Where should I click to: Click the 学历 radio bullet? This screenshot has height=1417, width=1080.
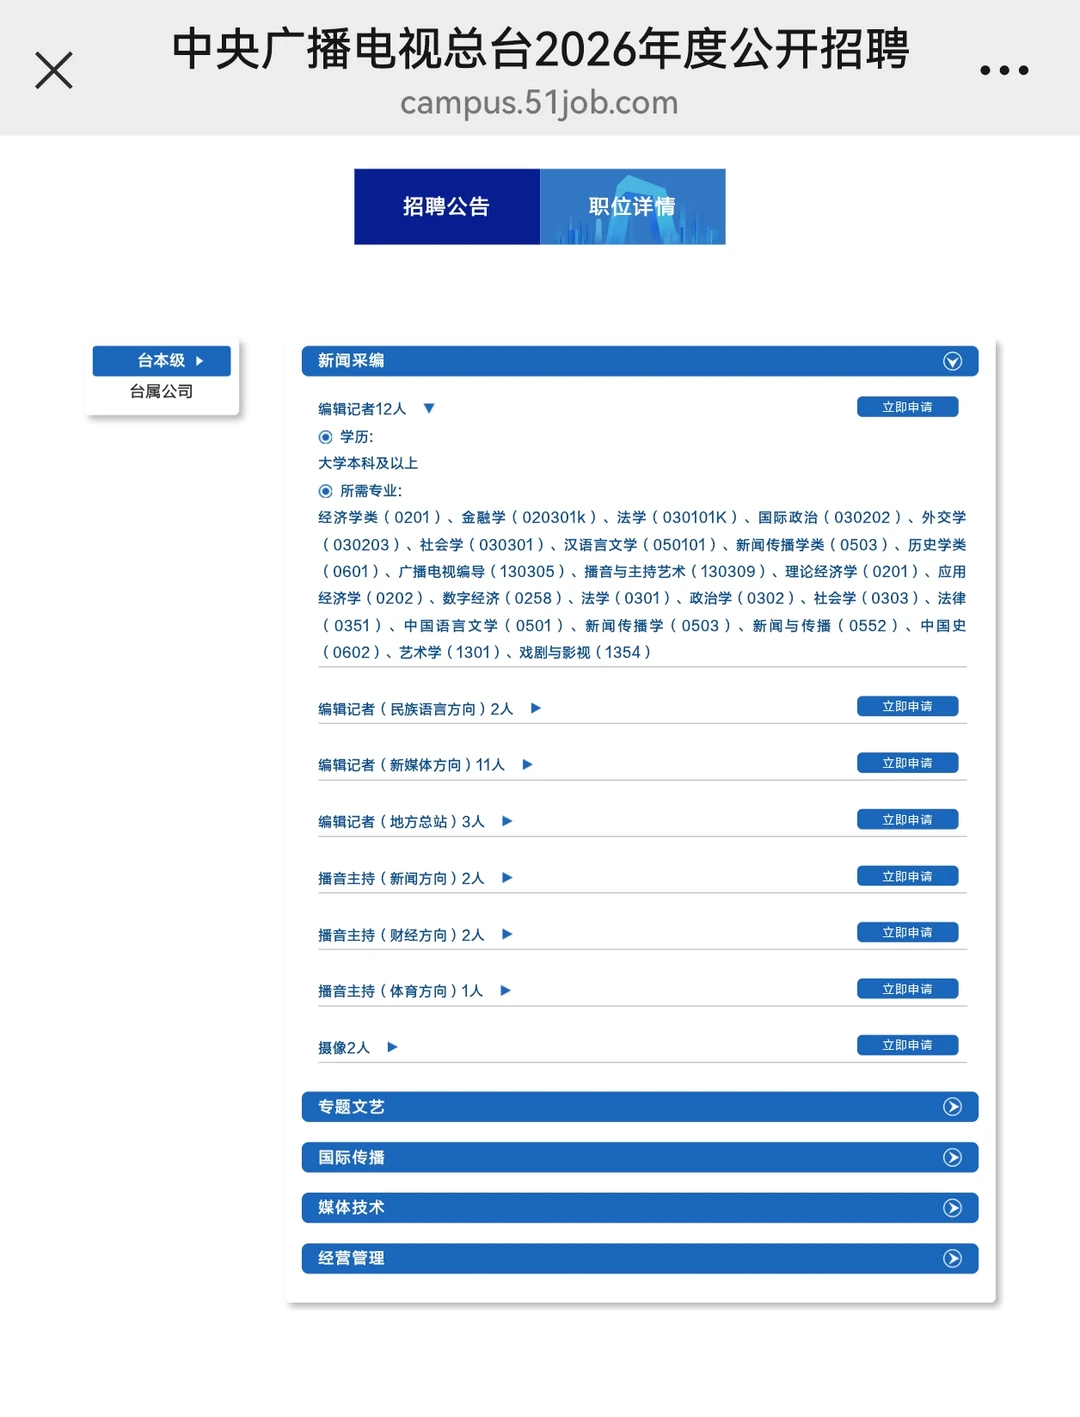(325, 437)
